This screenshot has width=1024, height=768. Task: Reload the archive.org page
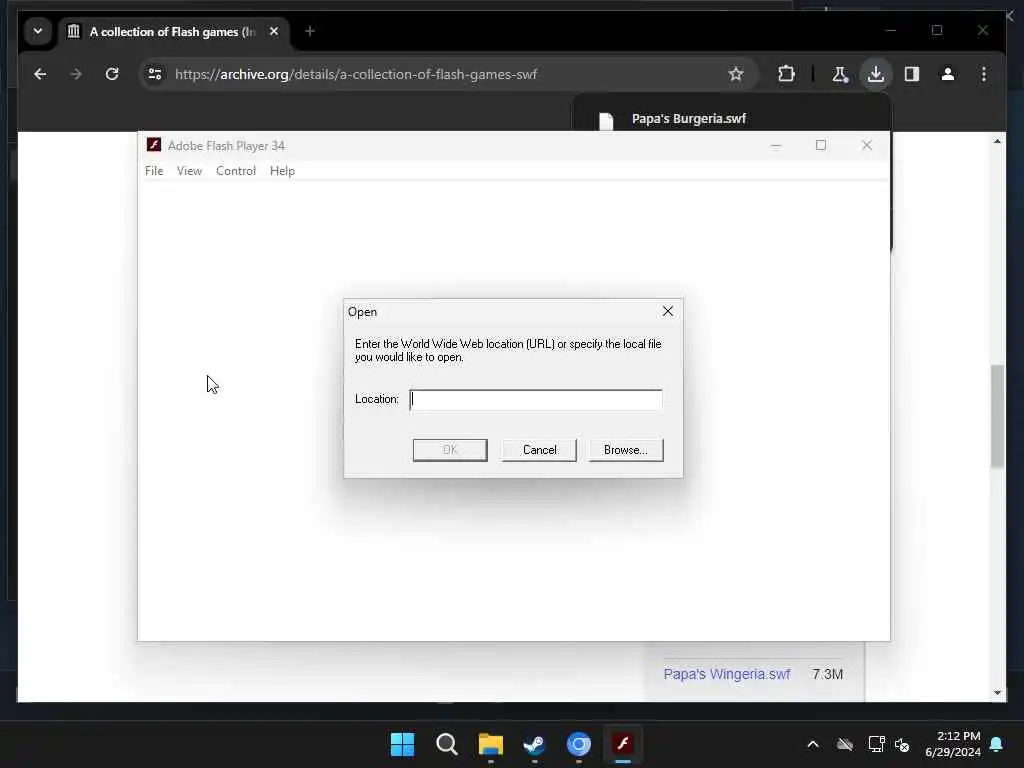tap(112, 74)
